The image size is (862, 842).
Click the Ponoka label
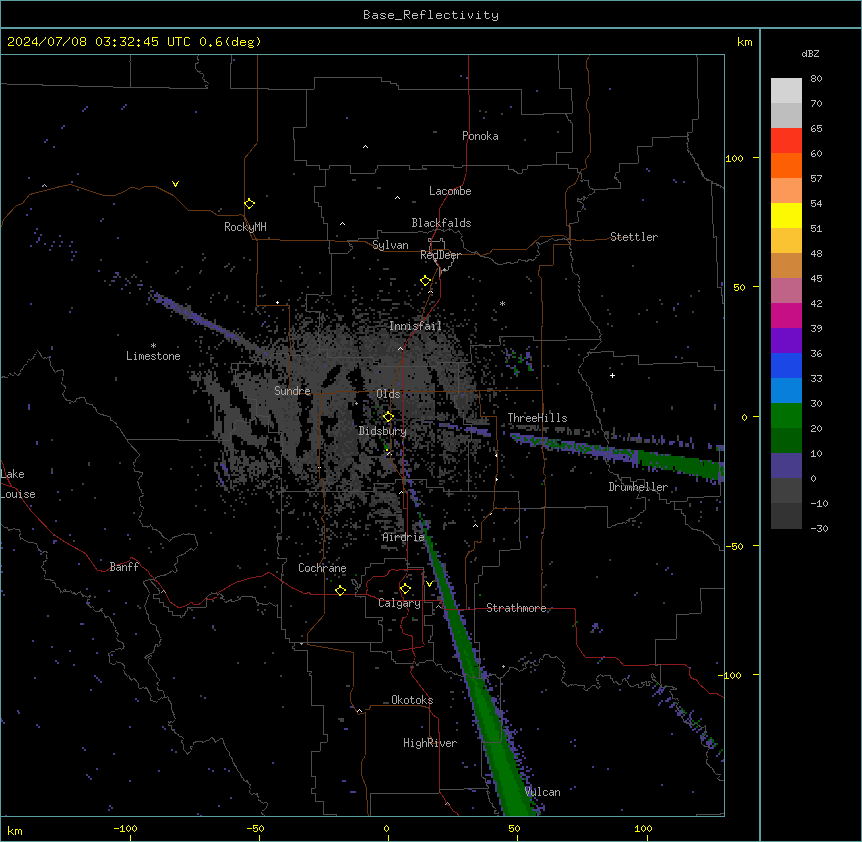pos(480,136)
